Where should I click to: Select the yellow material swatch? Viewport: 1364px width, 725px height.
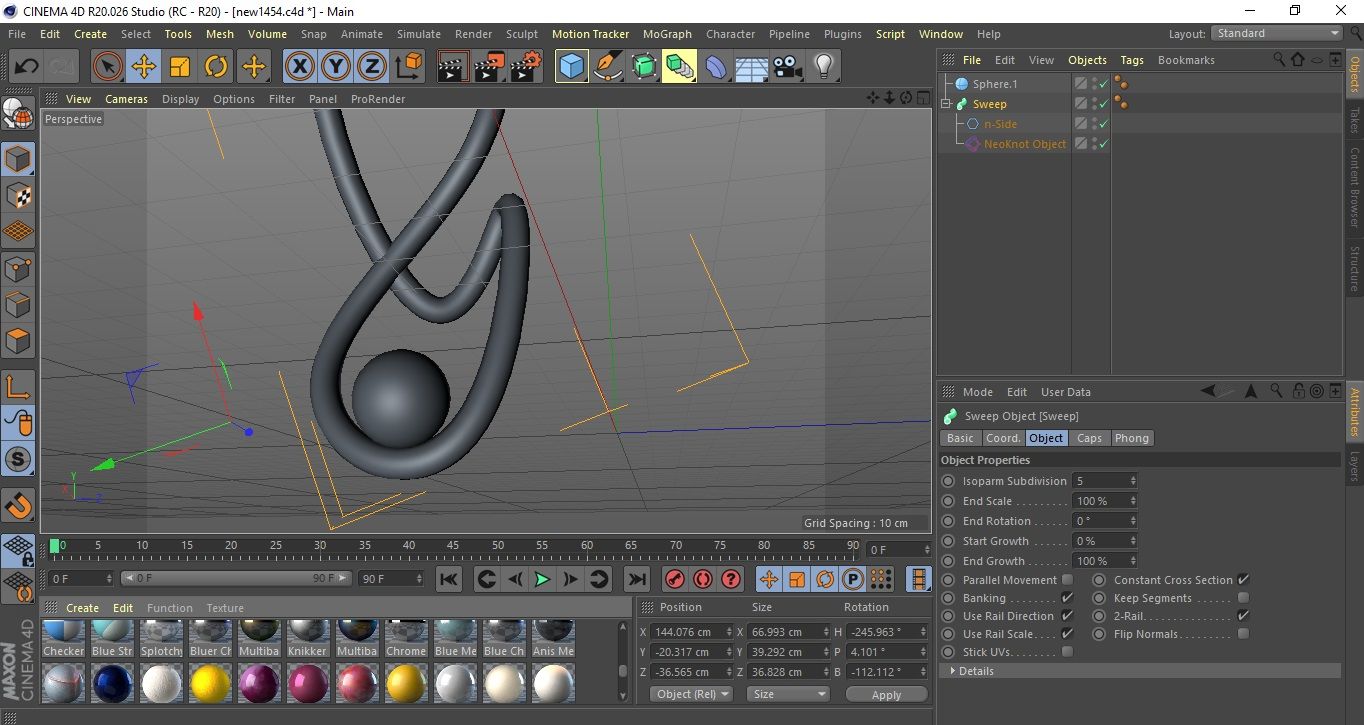[x=210, y=684]
